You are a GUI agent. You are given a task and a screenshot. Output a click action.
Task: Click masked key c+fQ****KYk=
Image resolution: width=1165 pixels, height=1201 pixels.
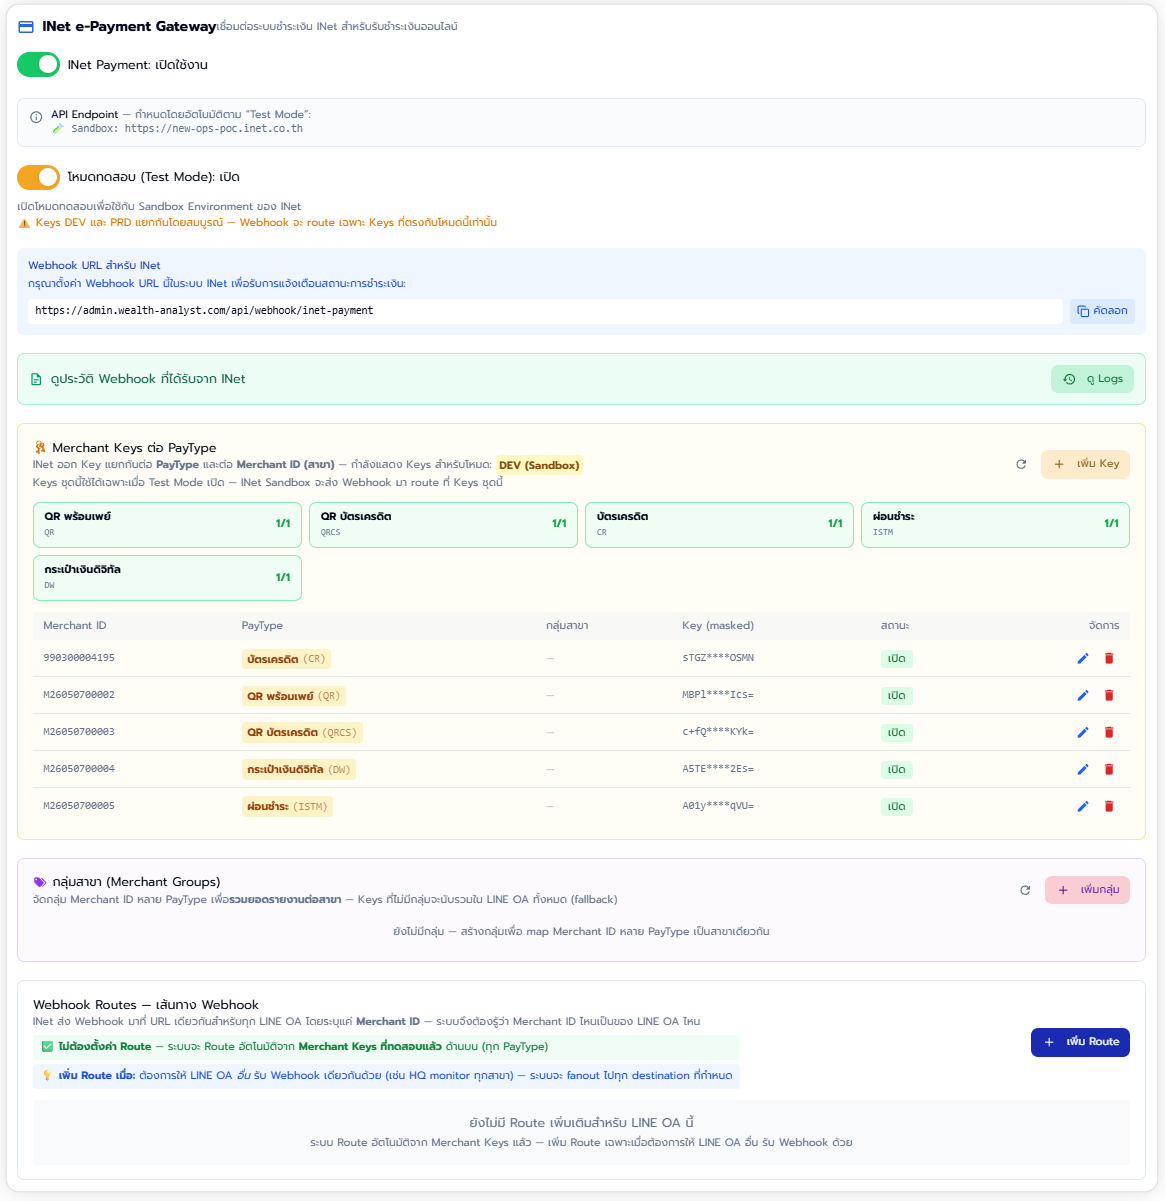(718, 732)
